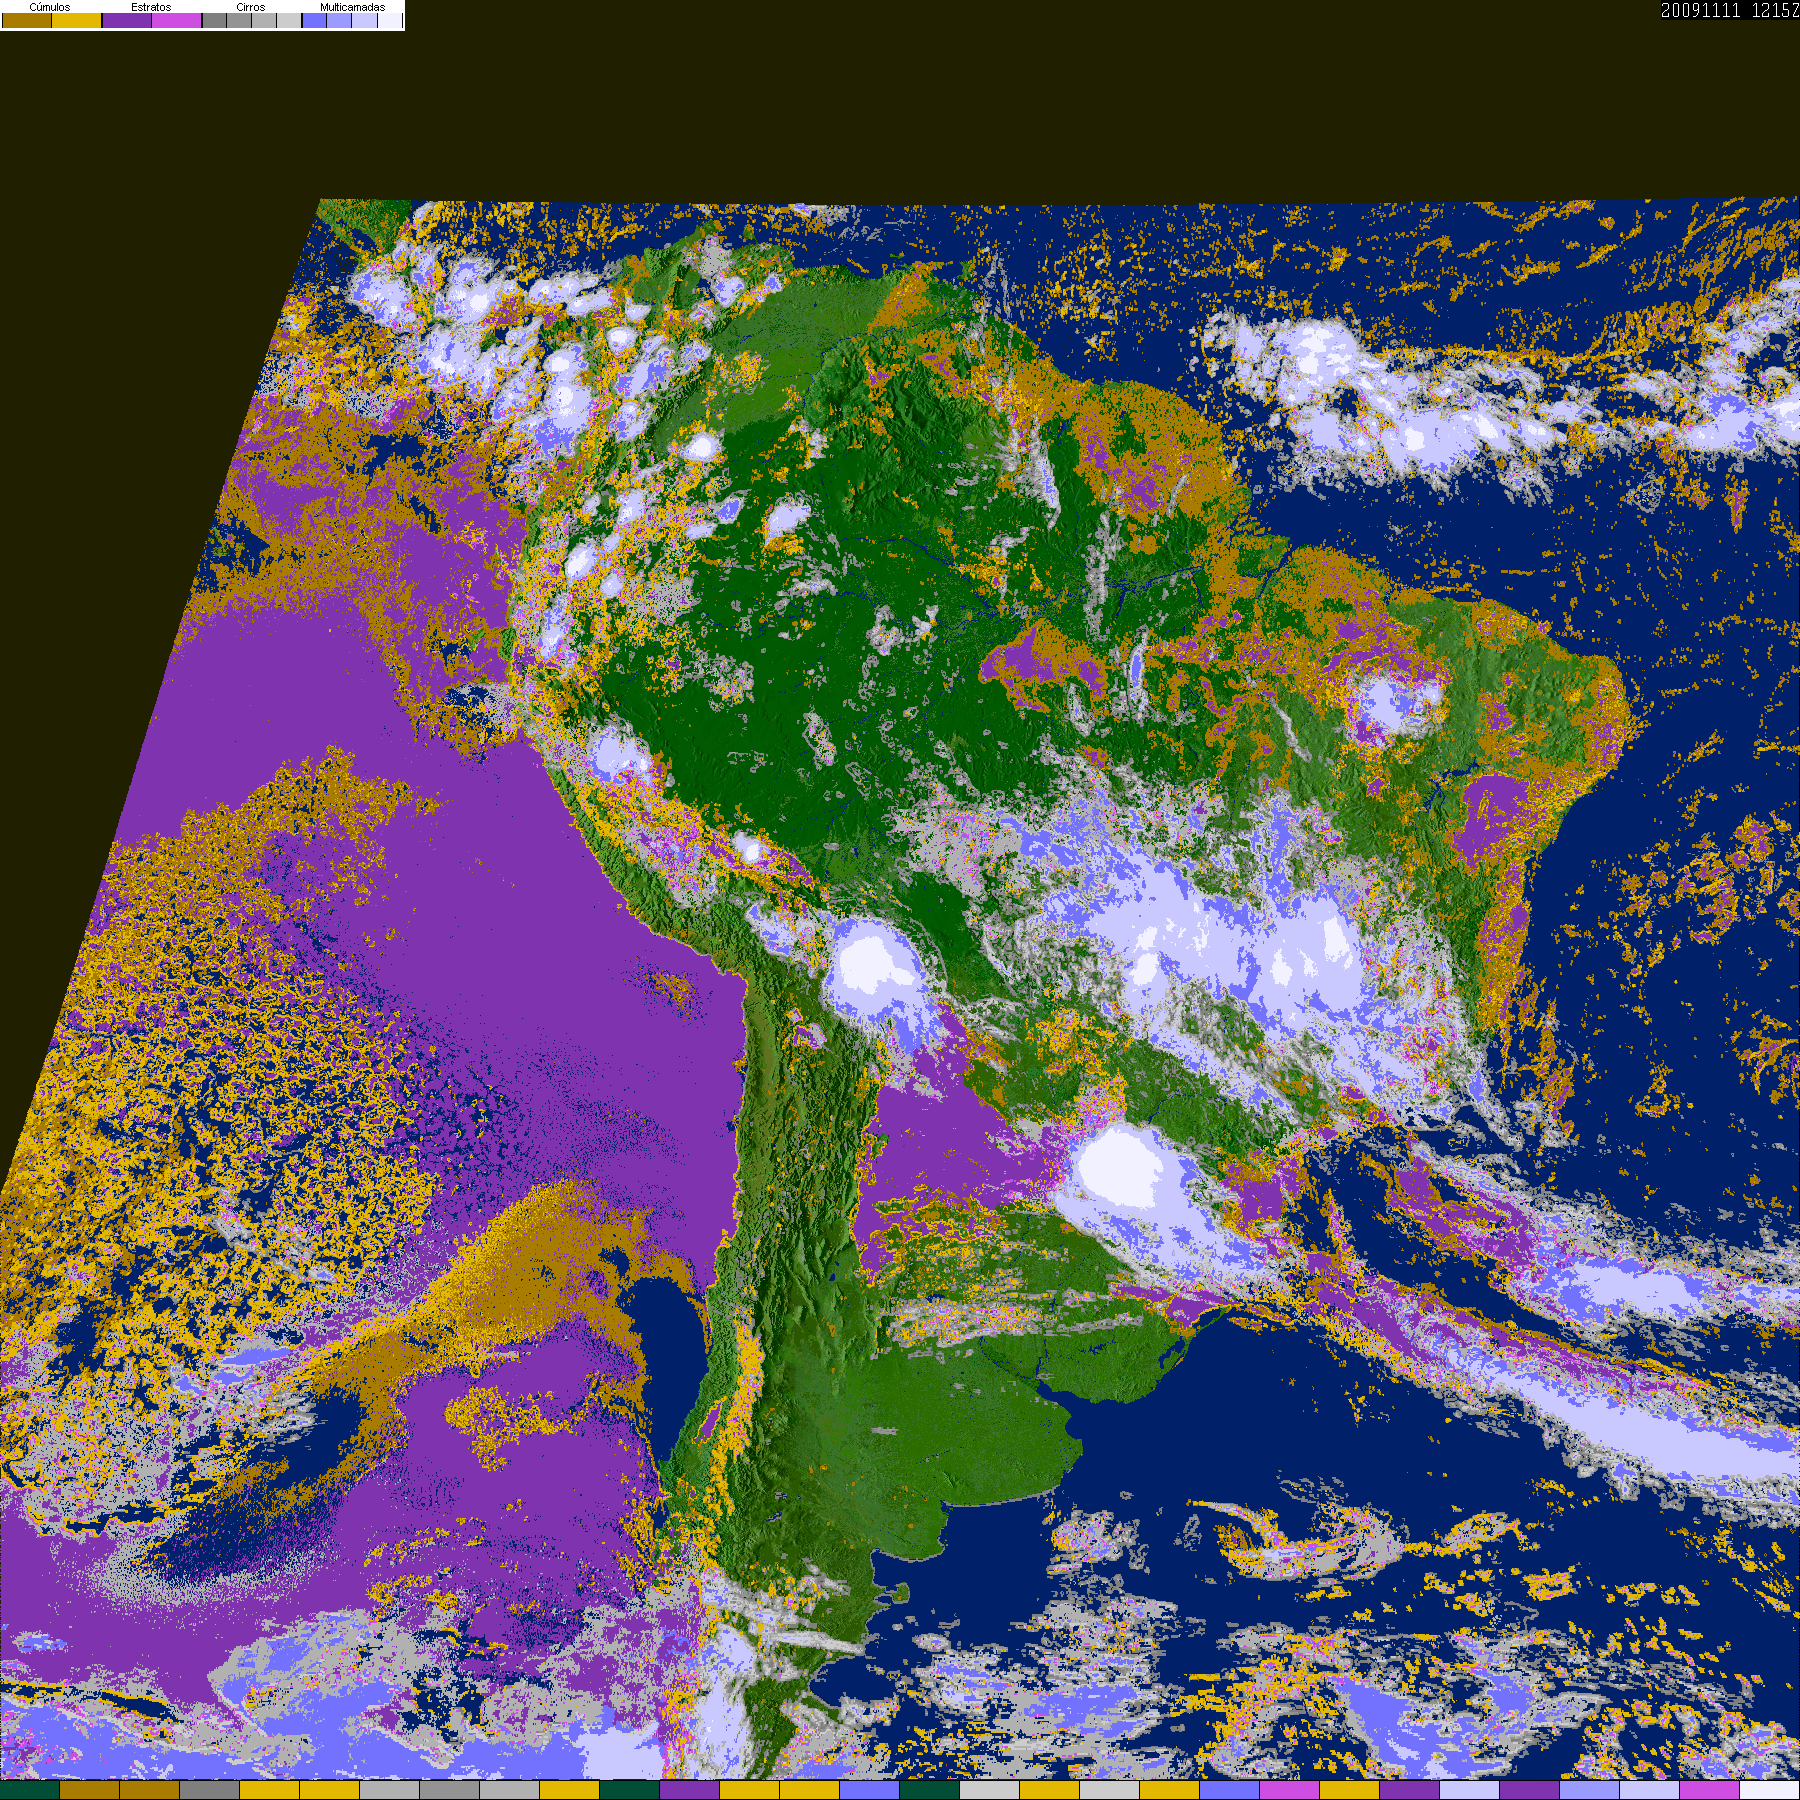This screenshot has width=1800, height=1800.
Task: Pick the lightest gray Cirros legend swatch
Action: 289,20
